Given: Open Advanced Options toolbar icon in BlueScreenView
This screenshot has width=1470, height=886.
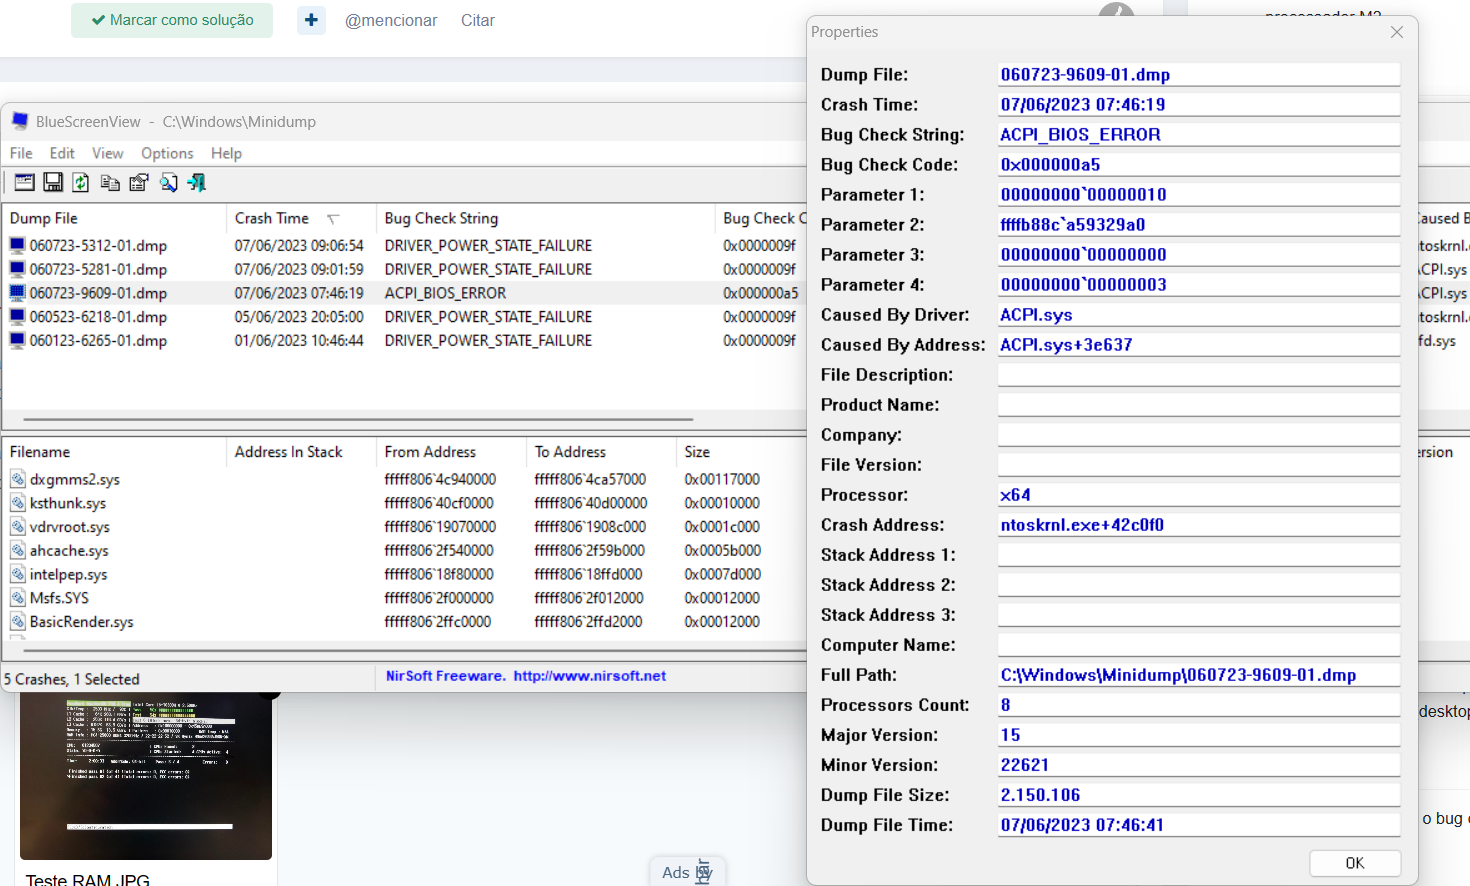Looking at the screenshot, I should [x=24, y=182].
